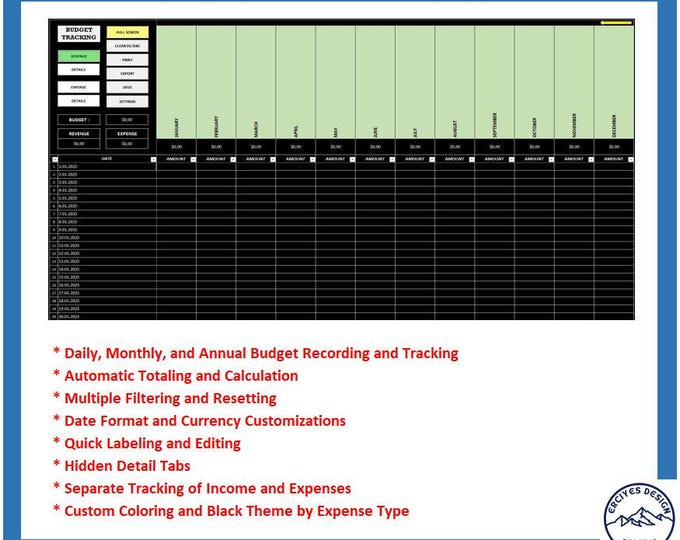Click the SEPTEMBER green column header
The image size is (680, 540).
(x=495, y=82)
